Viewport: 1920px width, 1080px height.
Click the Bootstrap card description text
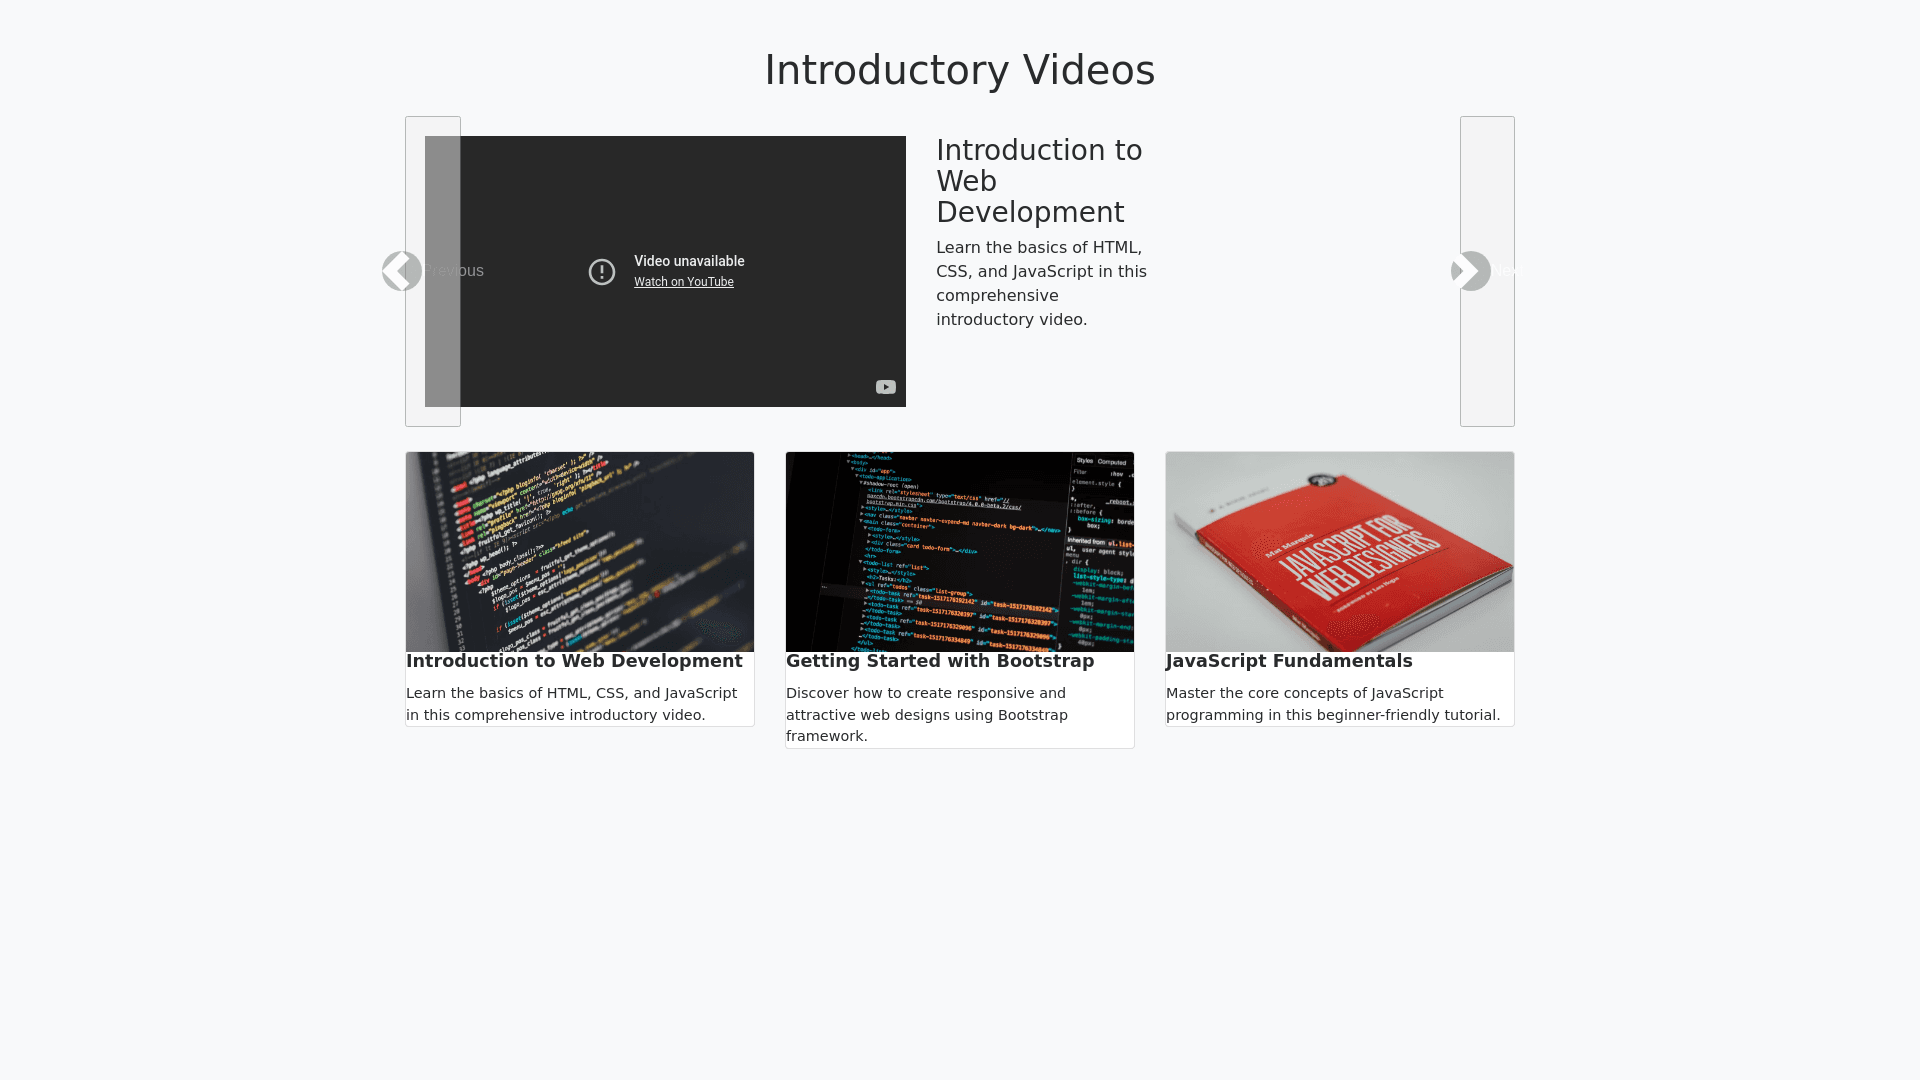point(926,714)
